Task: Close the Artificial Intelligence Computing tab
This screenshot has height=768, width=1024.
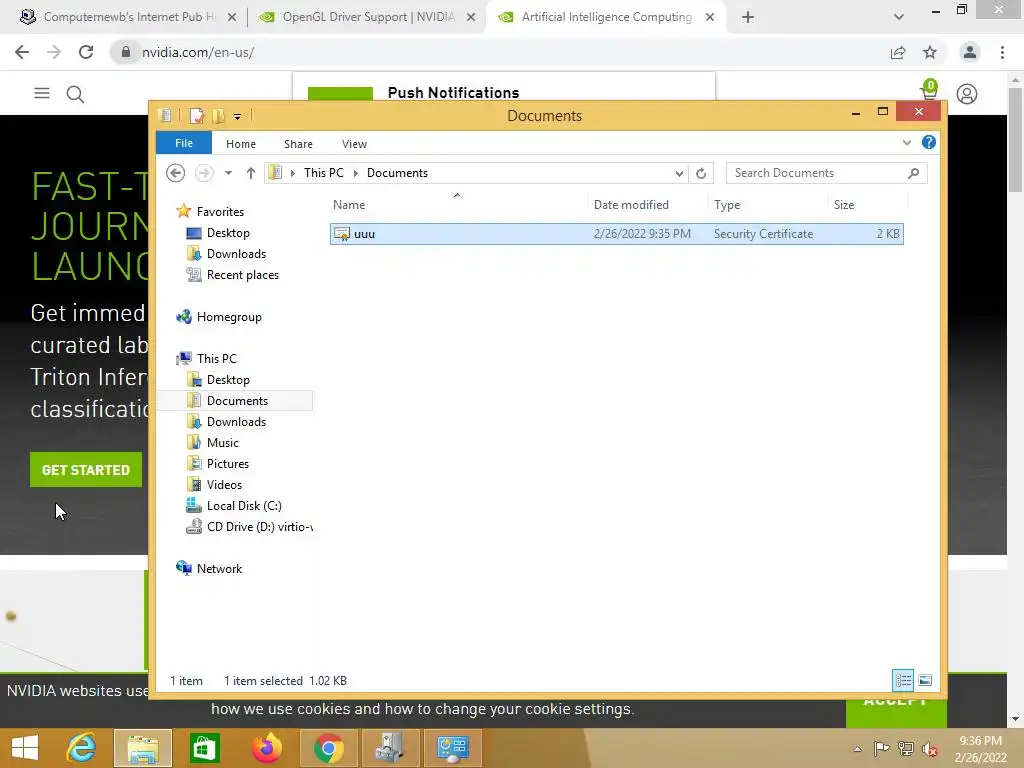Action: [x=710, y=18]
